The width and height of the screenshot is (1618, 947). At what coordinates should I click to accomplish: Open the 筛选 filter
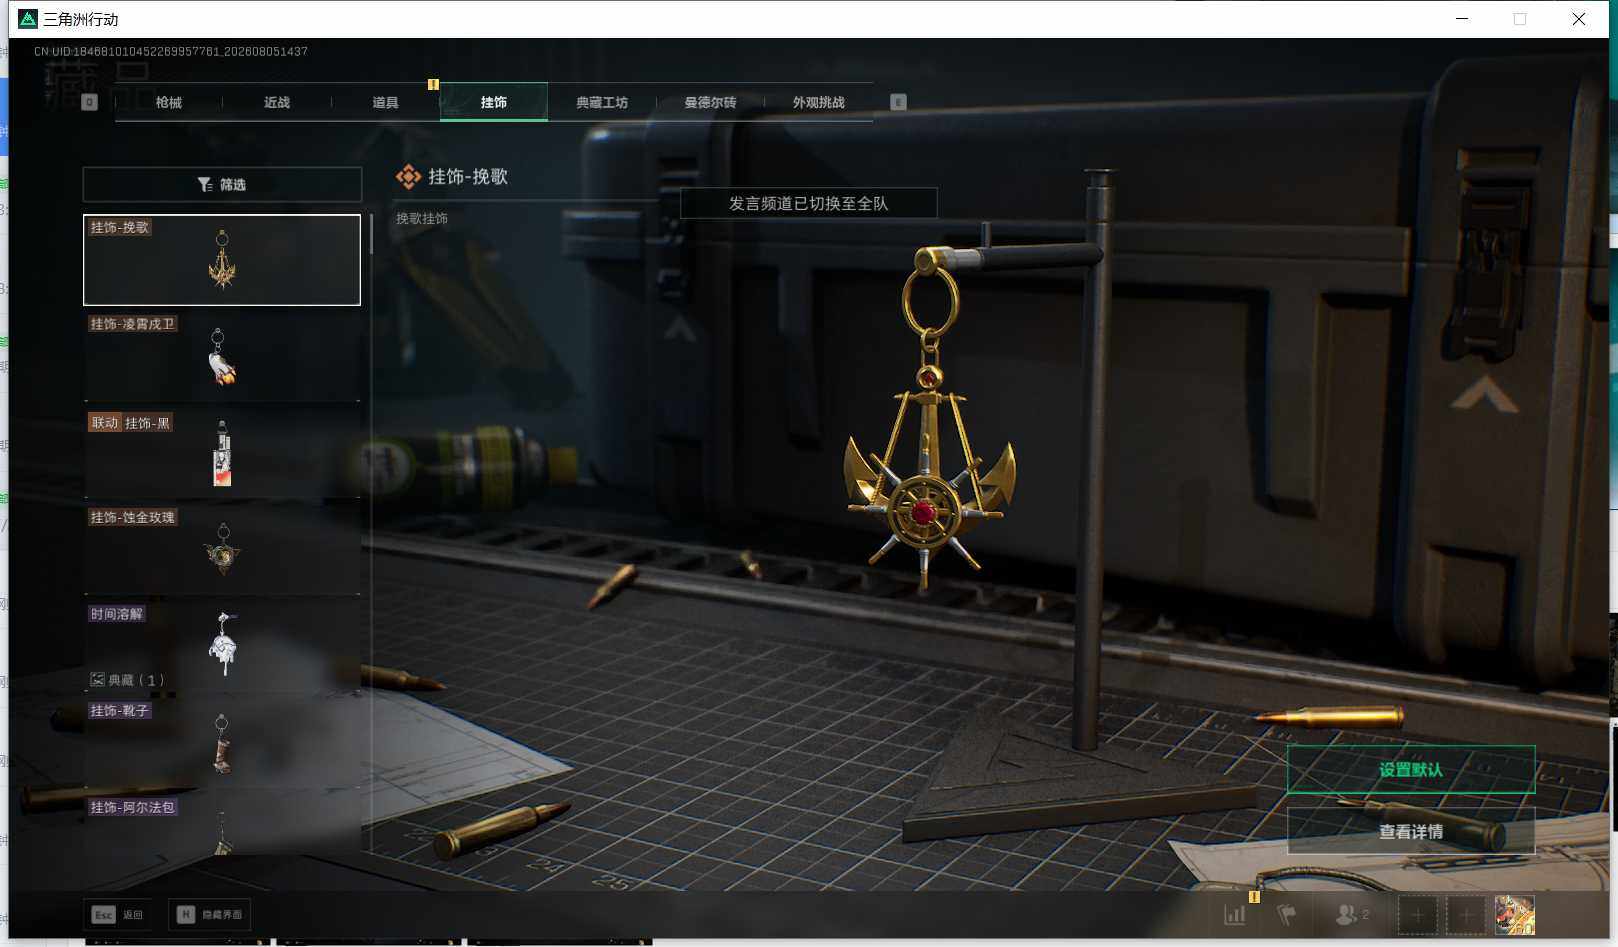(x=222, y=184)
